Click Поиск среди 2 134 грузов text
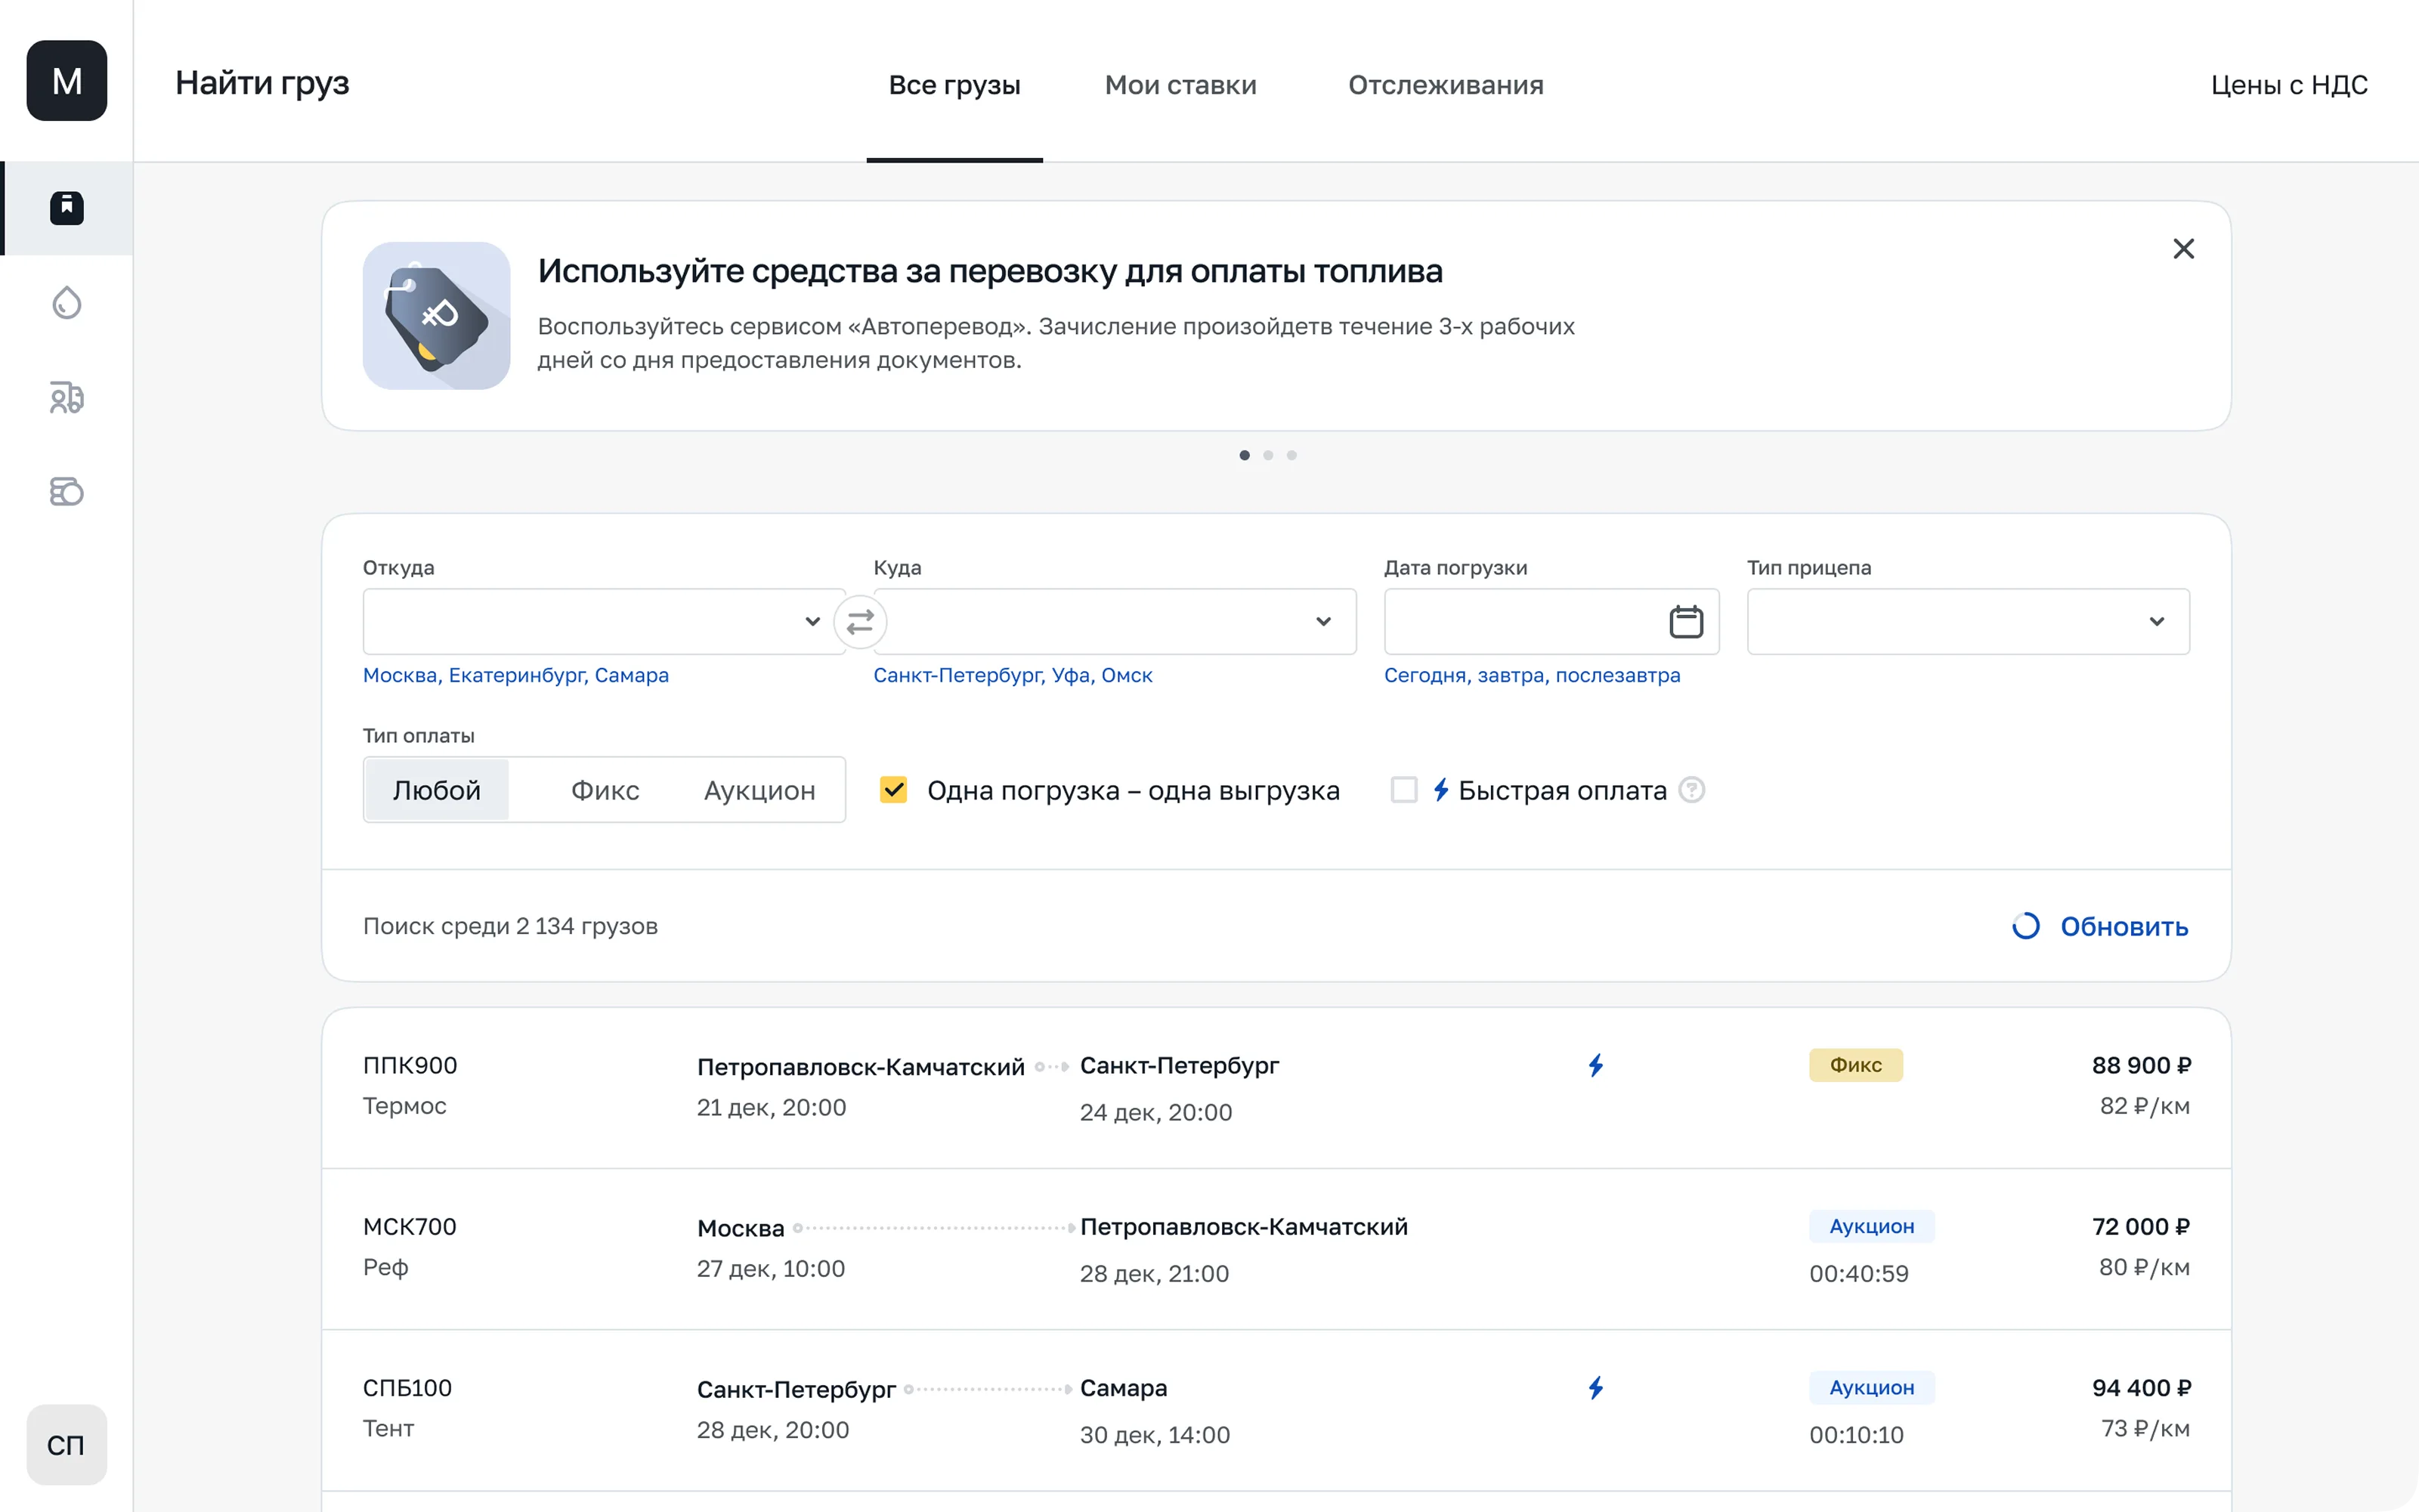Viewport: 2419px width, 1512px height. (x=510, y=926)
